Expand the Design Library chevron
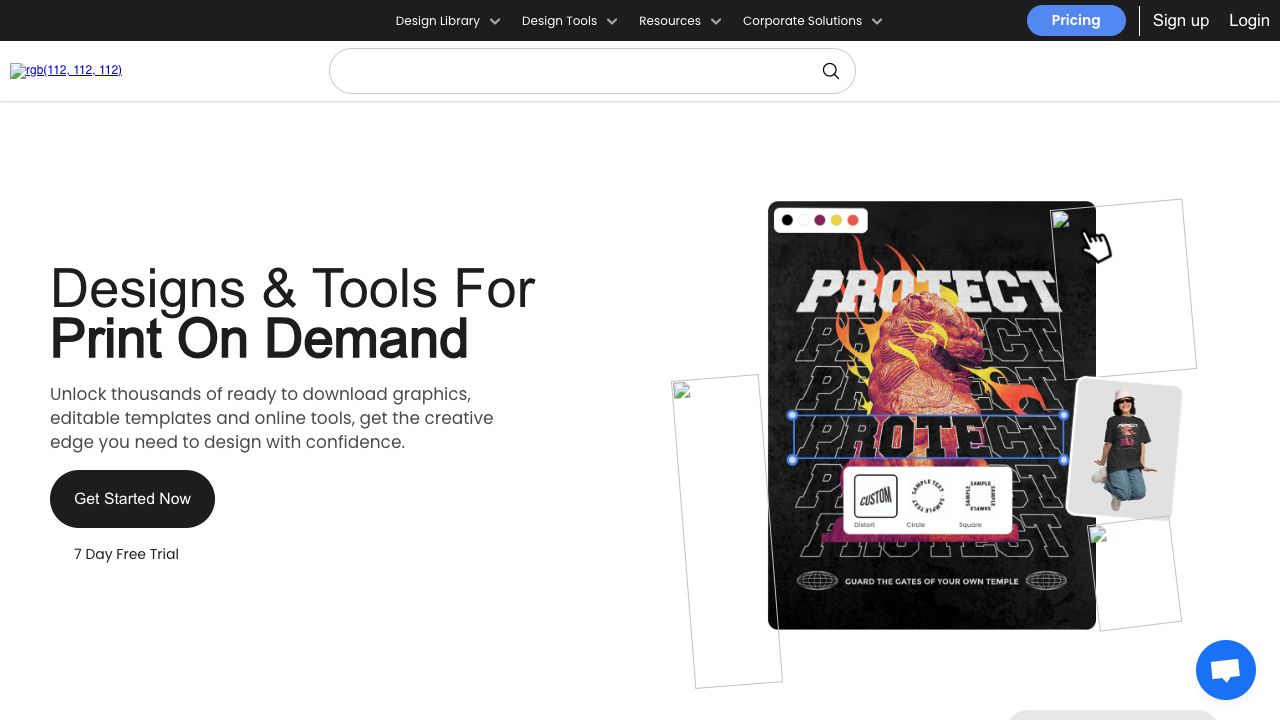Image resolution: width=1280 pixels, height=720 pixels. 495,21
